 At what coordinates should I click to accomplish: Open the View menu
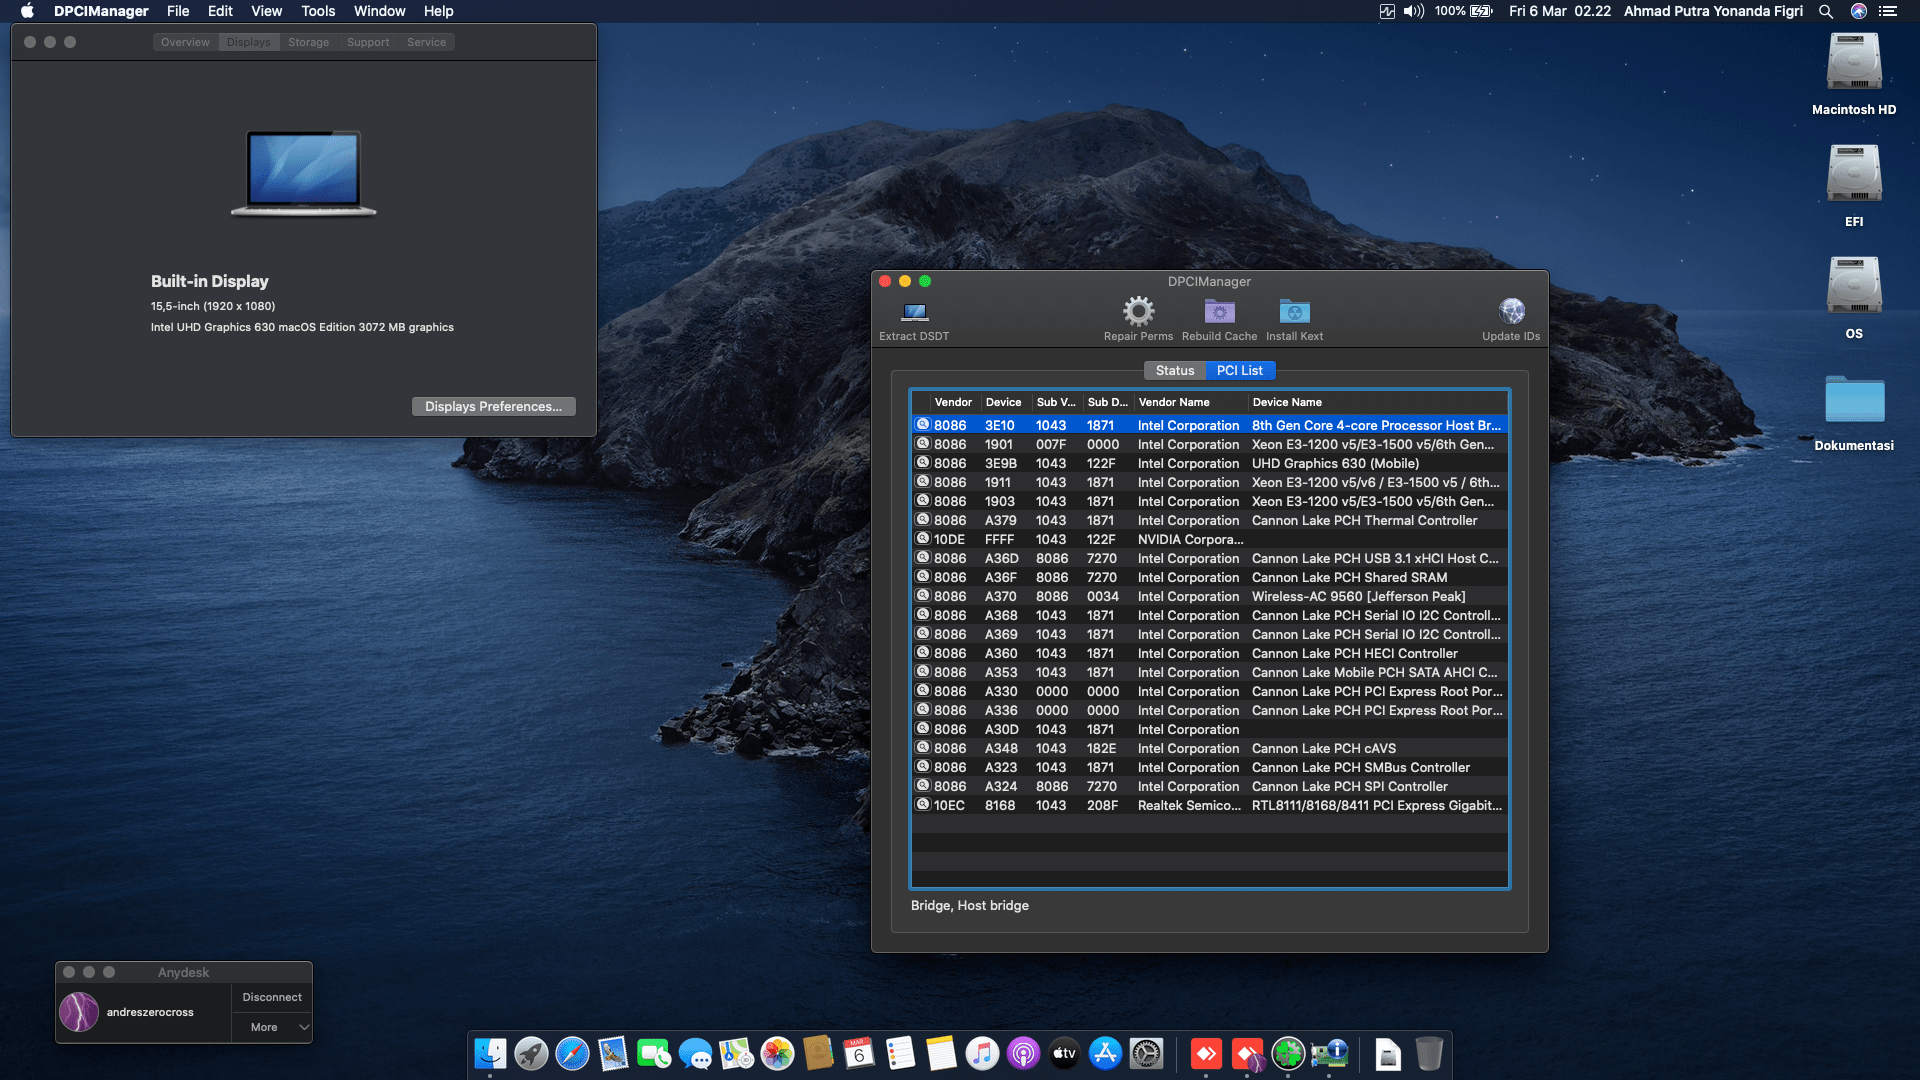[266, 11]
